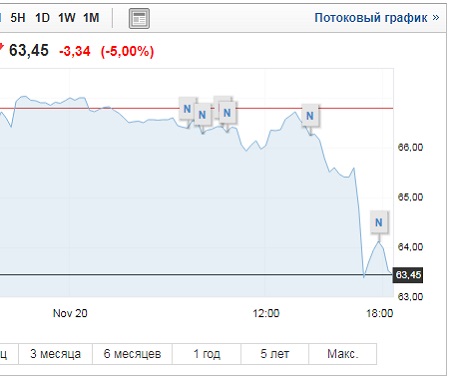
Task: Click the current price label 63,45 on axis
Action: pyautogui.click(x=408, y=275)
